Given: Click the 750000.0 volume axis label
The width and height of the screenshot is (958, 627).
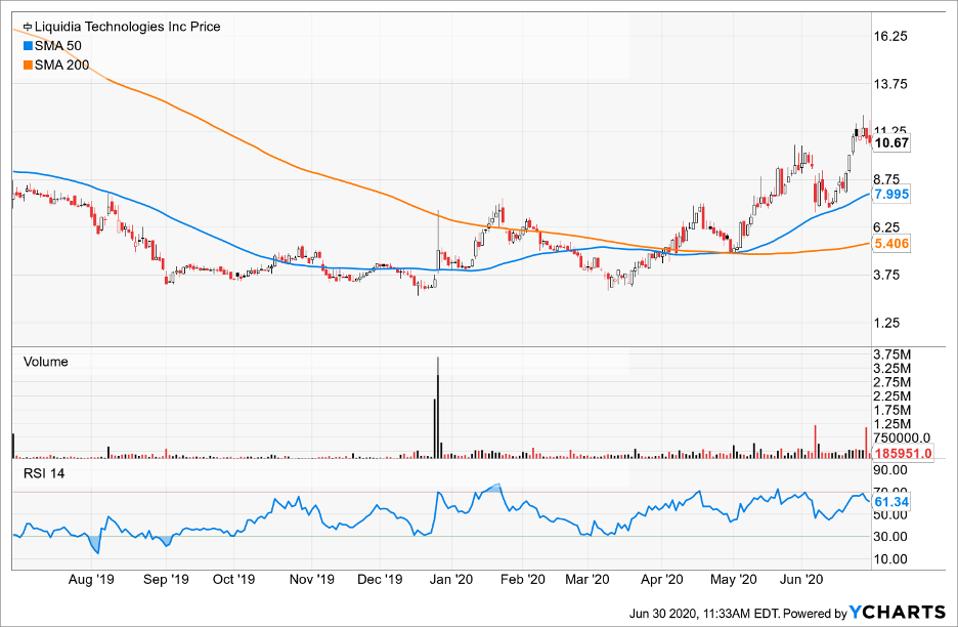Looking at the screenshot, I should pos(902,438).
